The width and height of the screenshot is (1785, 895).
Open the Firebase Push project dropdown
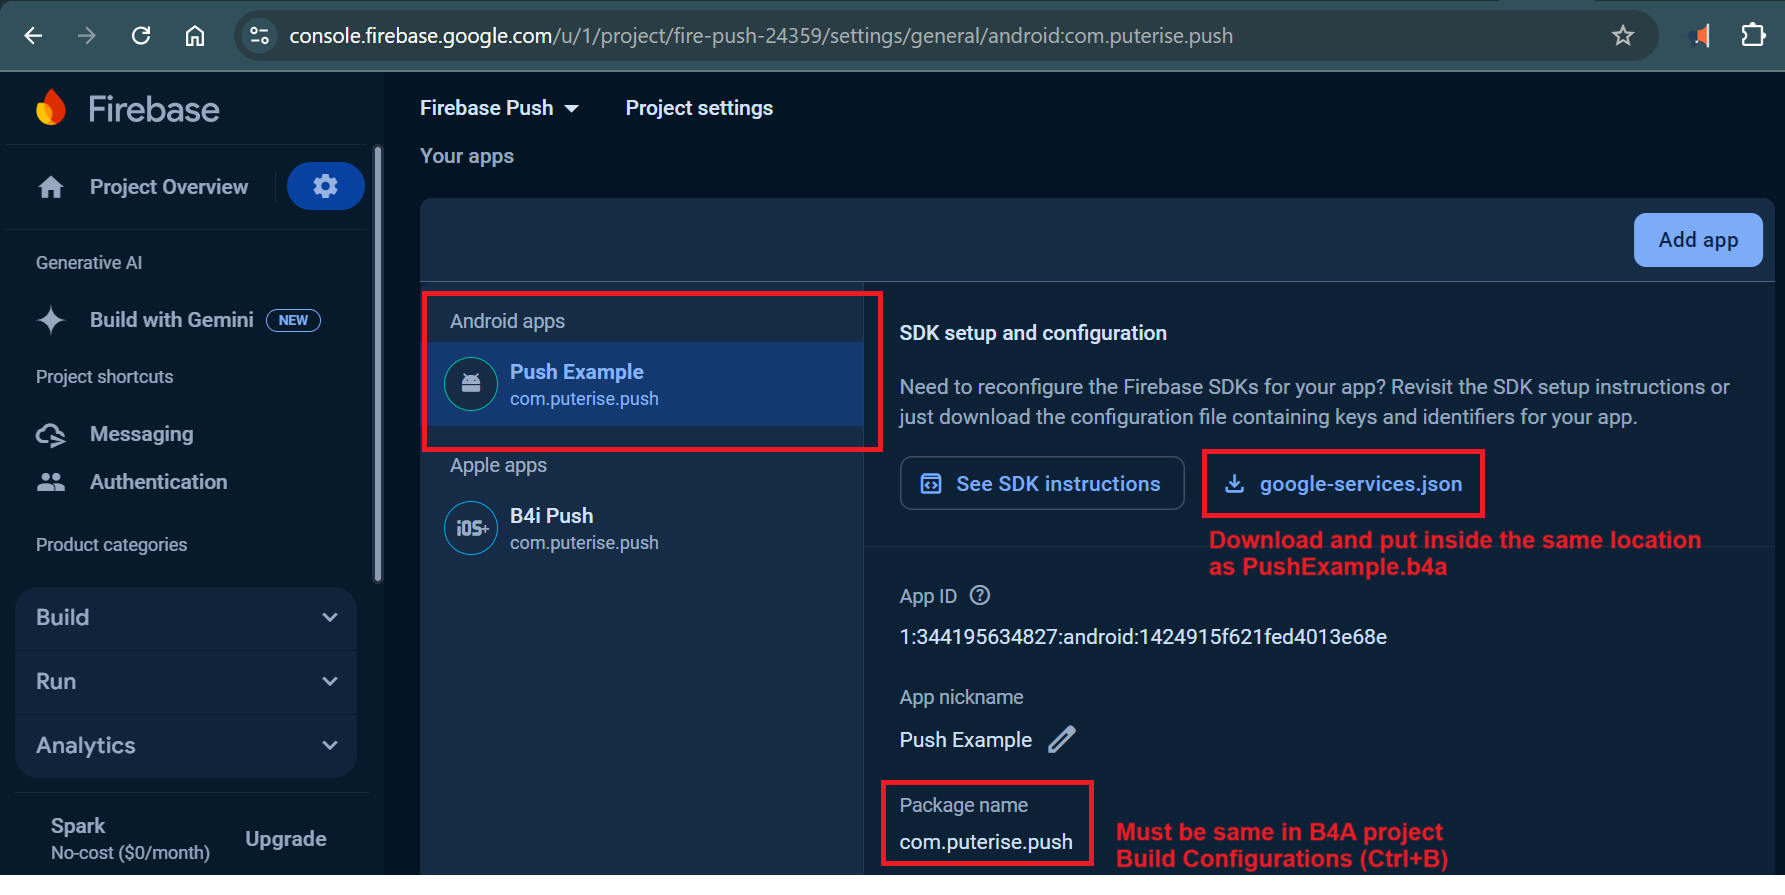tap(499, 108)
